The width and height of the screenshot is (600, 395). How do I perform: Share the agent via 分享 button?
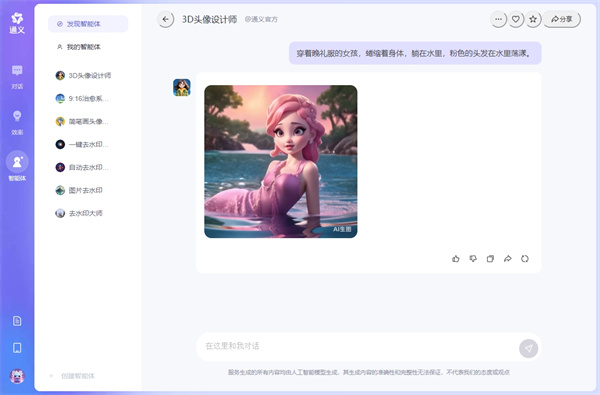(561, 19)
